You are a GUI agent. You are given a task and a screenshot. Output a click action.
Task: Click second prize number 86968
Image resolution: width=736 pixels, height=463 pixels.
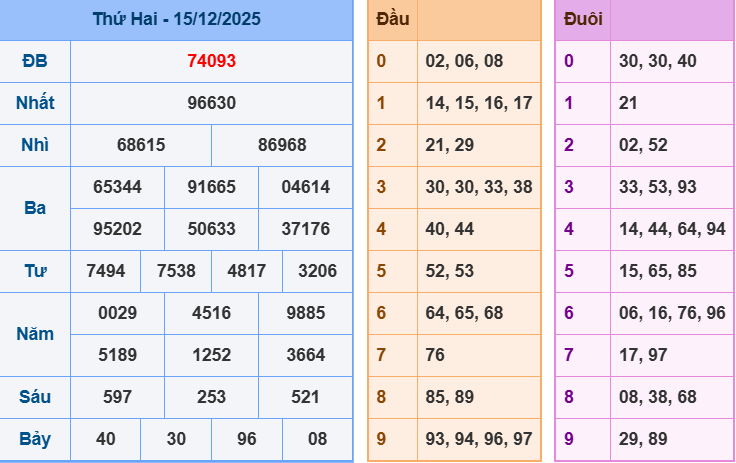point(282,145)
